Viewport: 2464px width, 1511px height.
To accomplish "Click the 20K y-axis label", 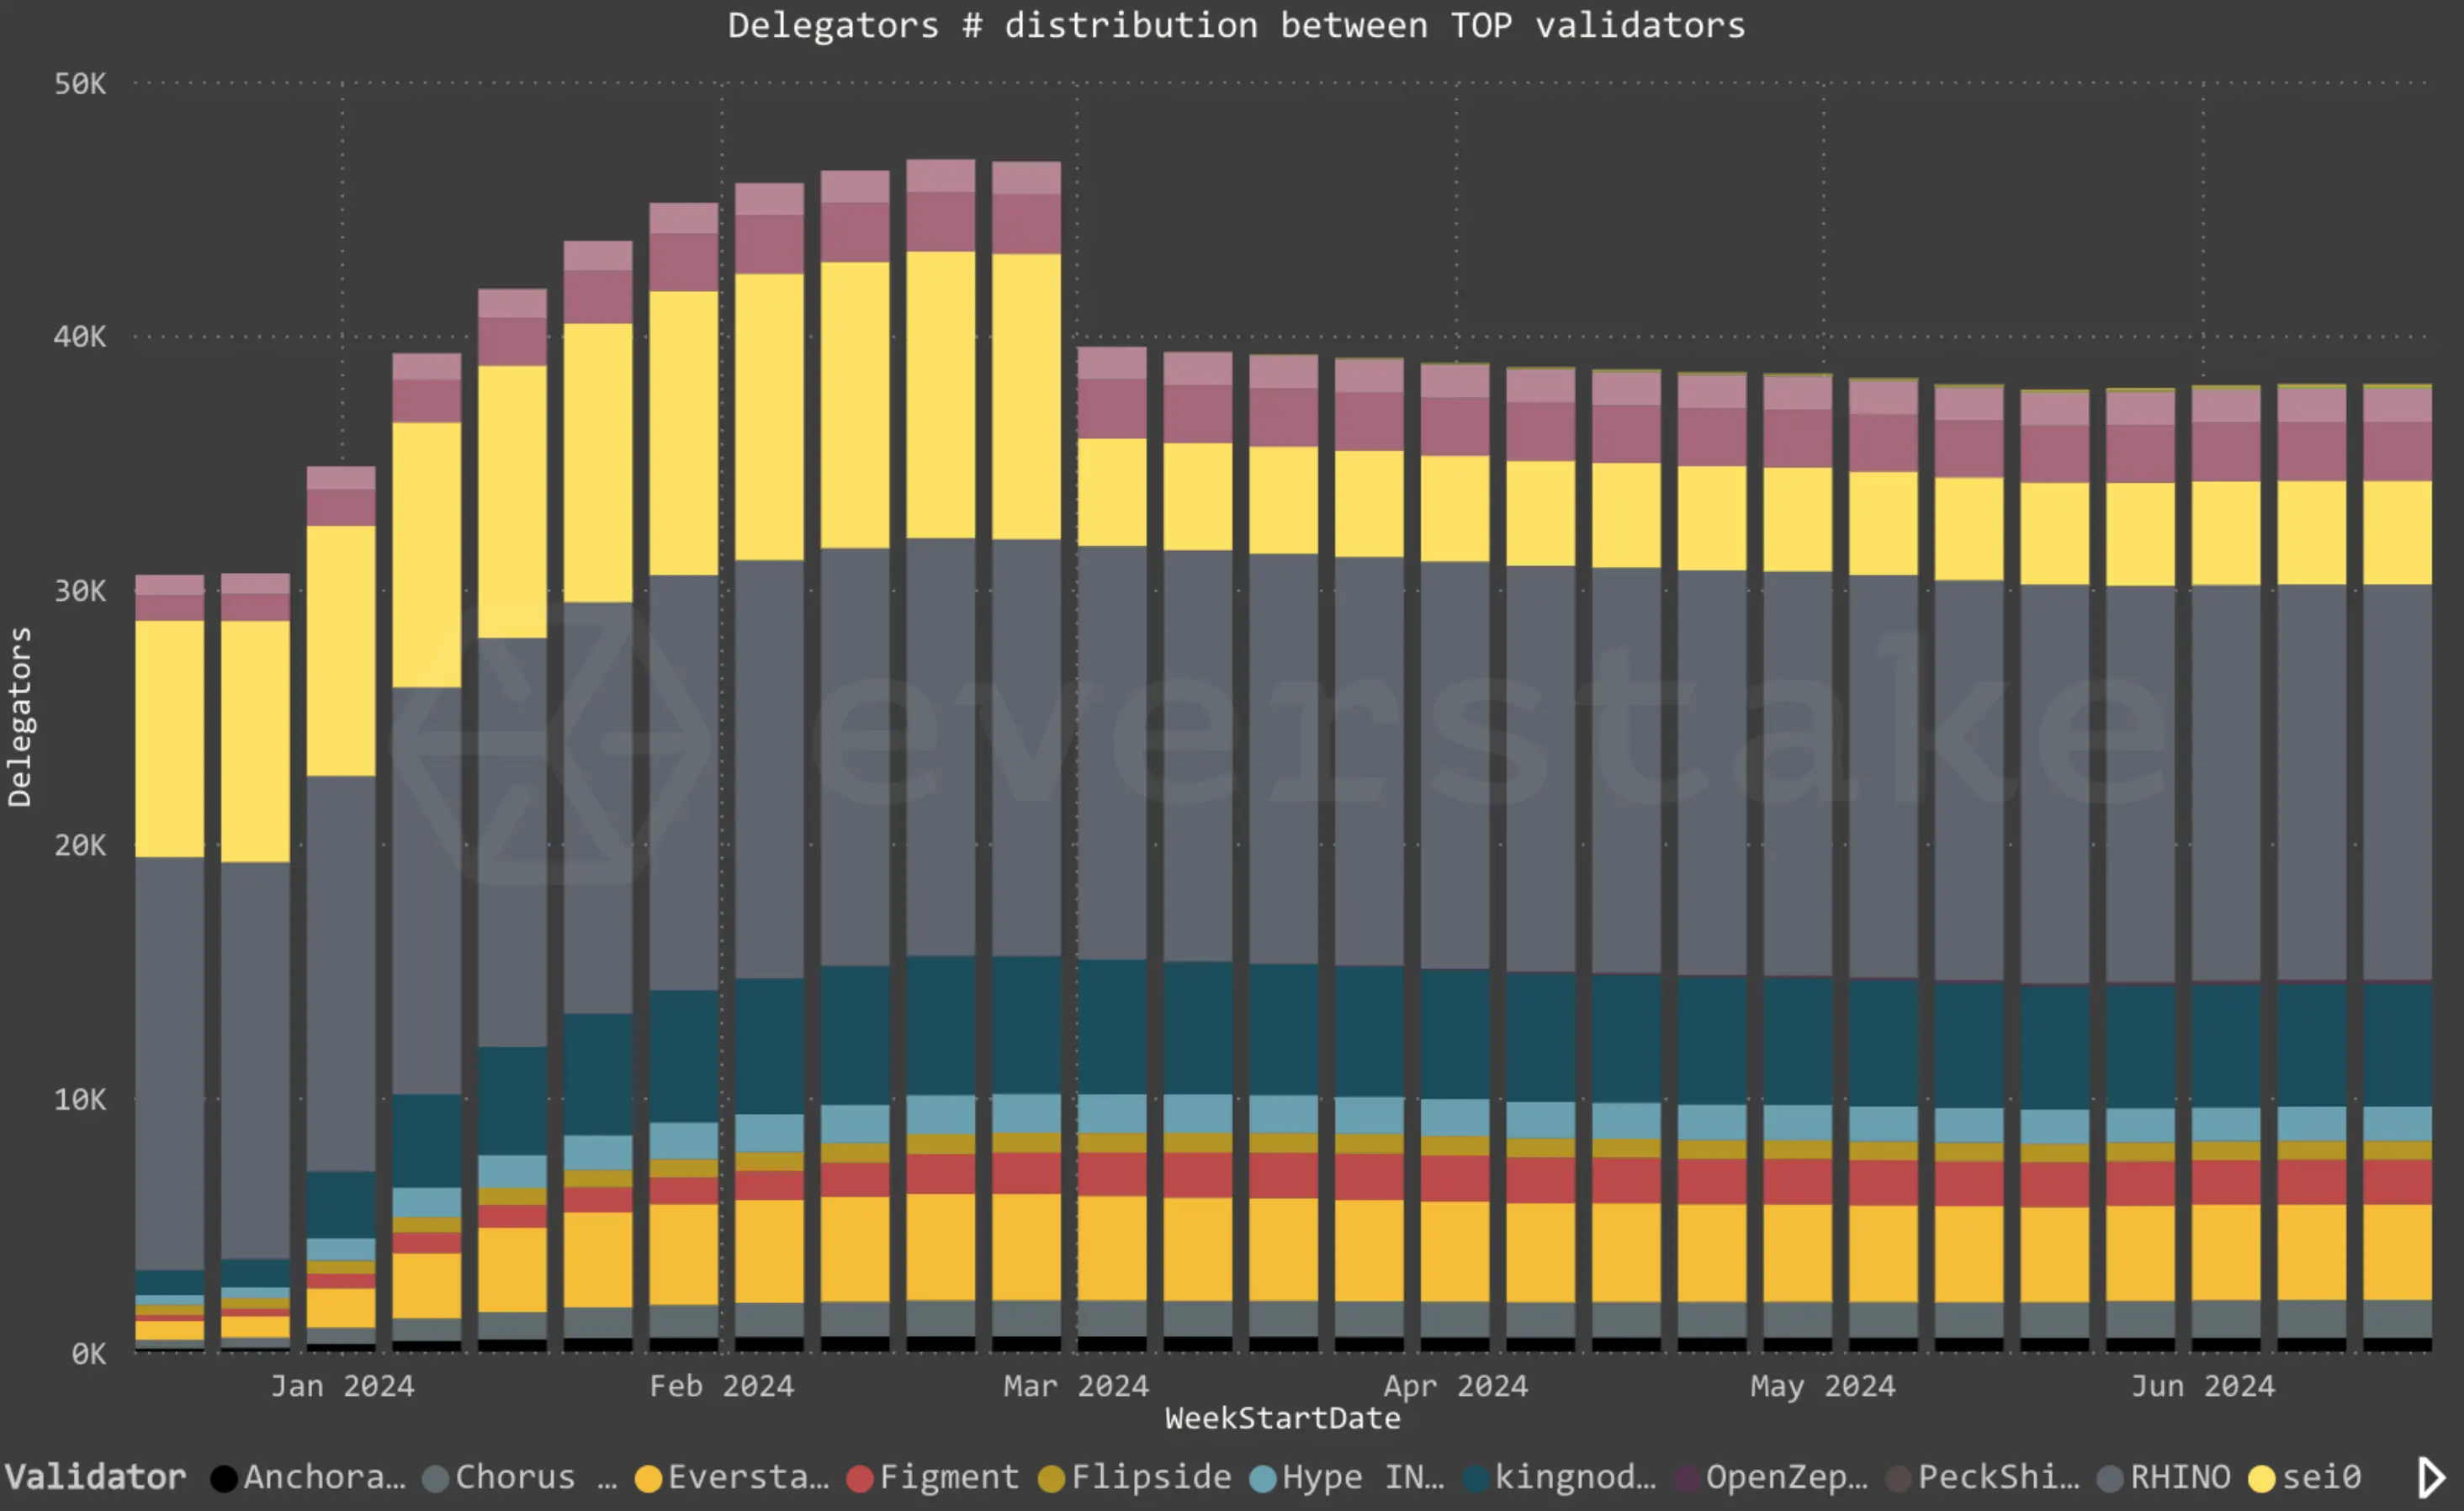I will [x=80, y=846].
